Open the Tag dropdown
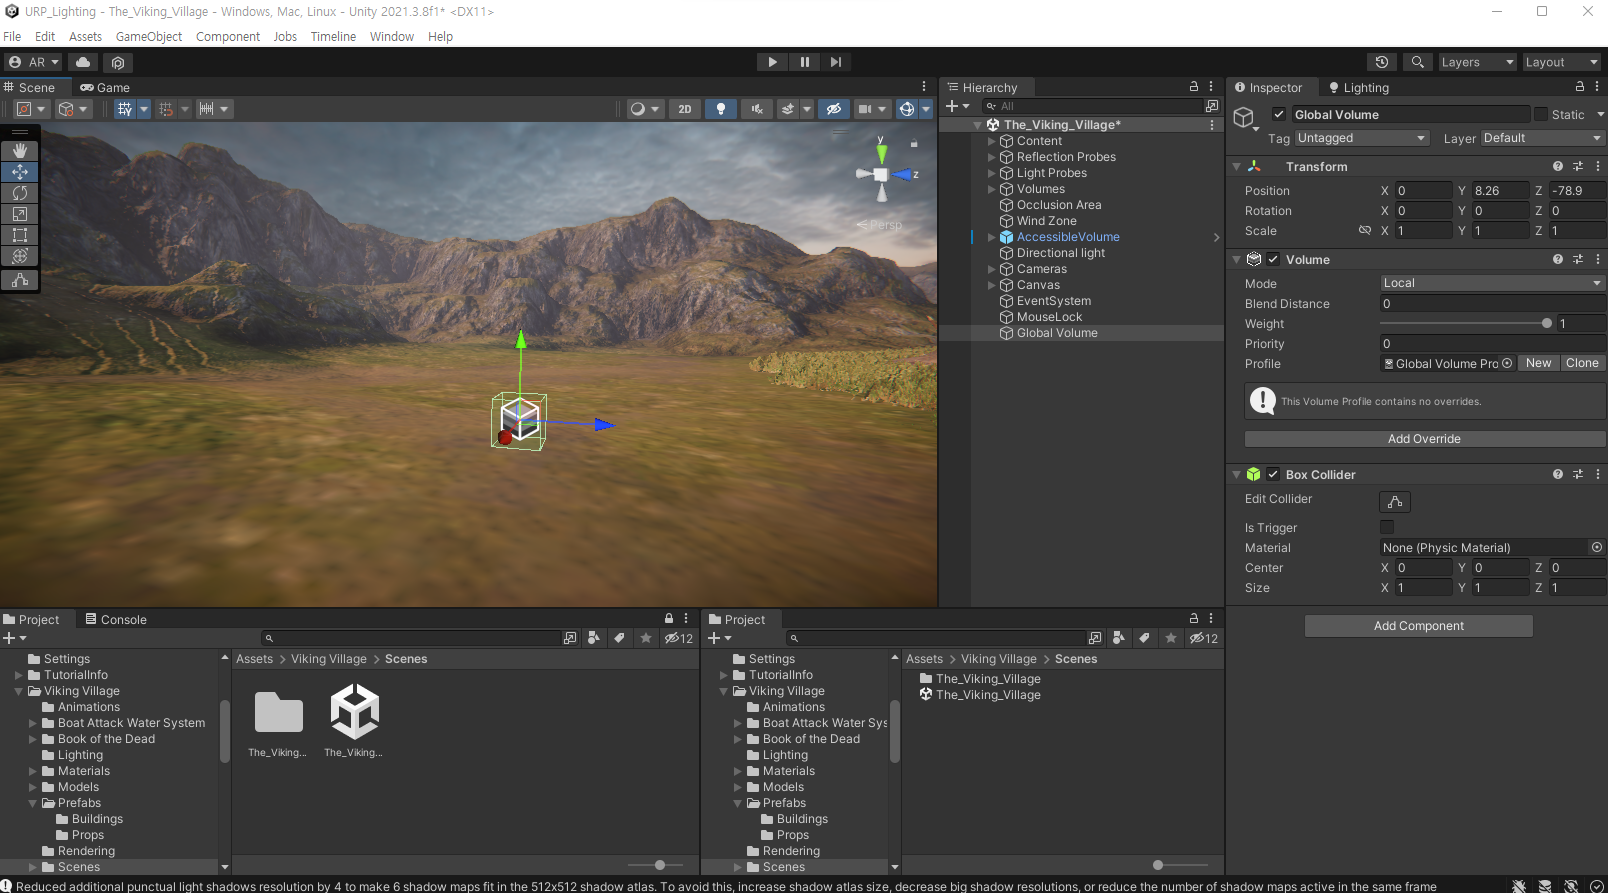Screen dimensions: 1608x893 pos(1362,138)
